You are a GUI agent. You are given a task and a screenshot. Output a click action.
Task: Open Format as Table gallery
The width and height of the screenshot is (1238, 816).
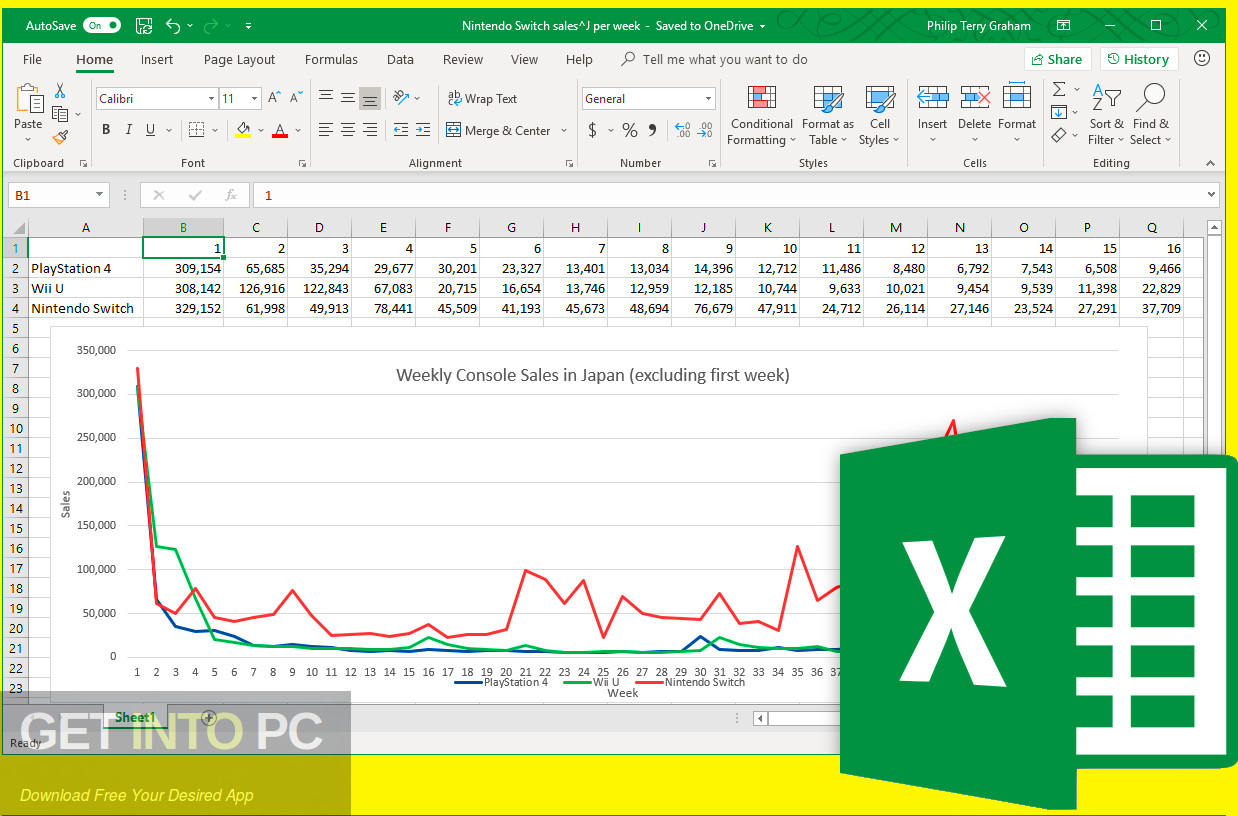pos(828,115)
